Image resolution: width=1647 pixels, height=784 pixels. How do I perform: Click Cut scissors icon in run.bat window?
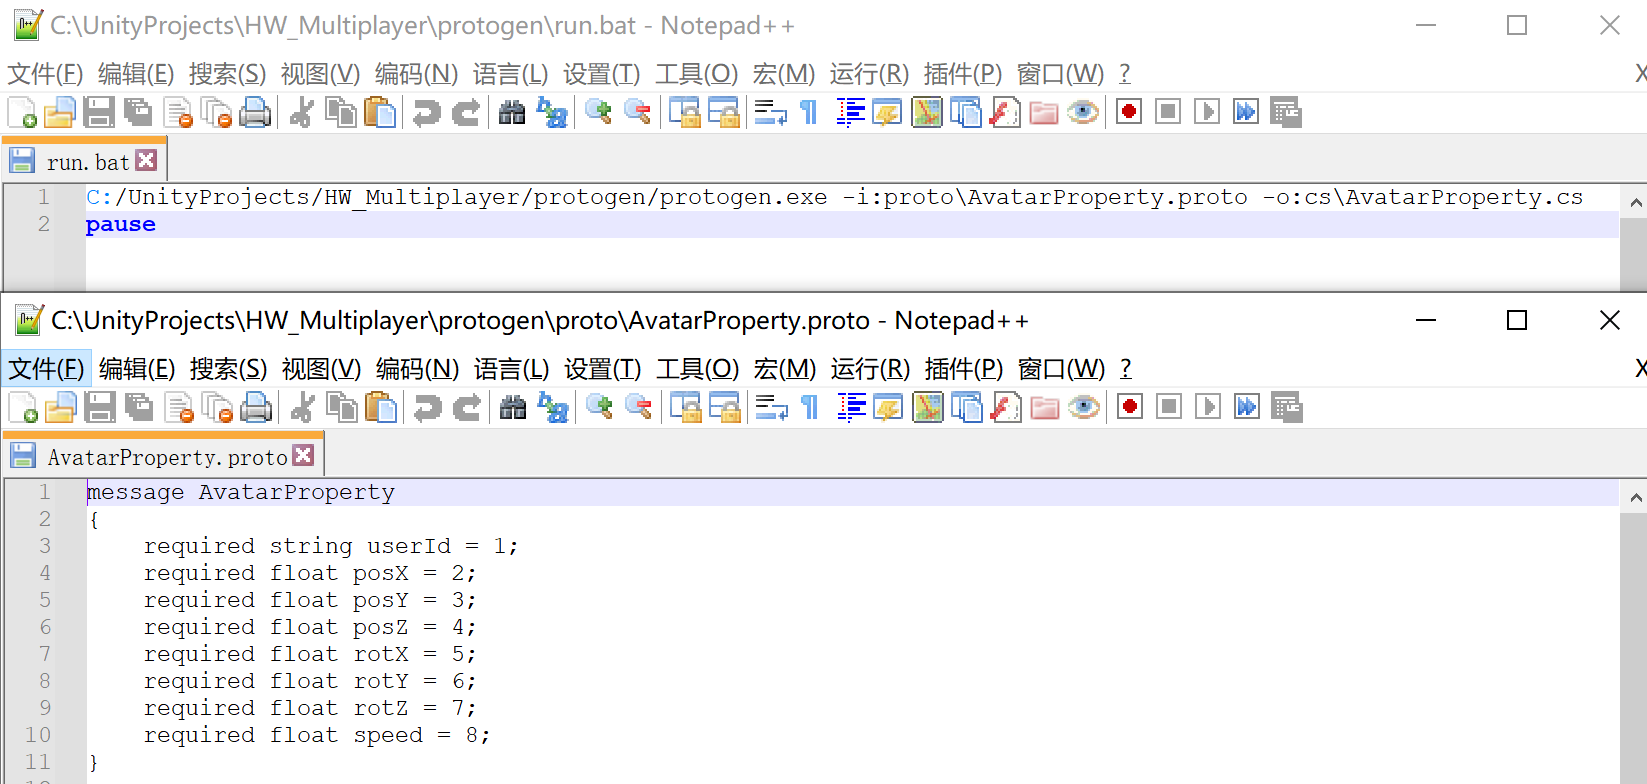pyautogui.click(x=302, y=112)
